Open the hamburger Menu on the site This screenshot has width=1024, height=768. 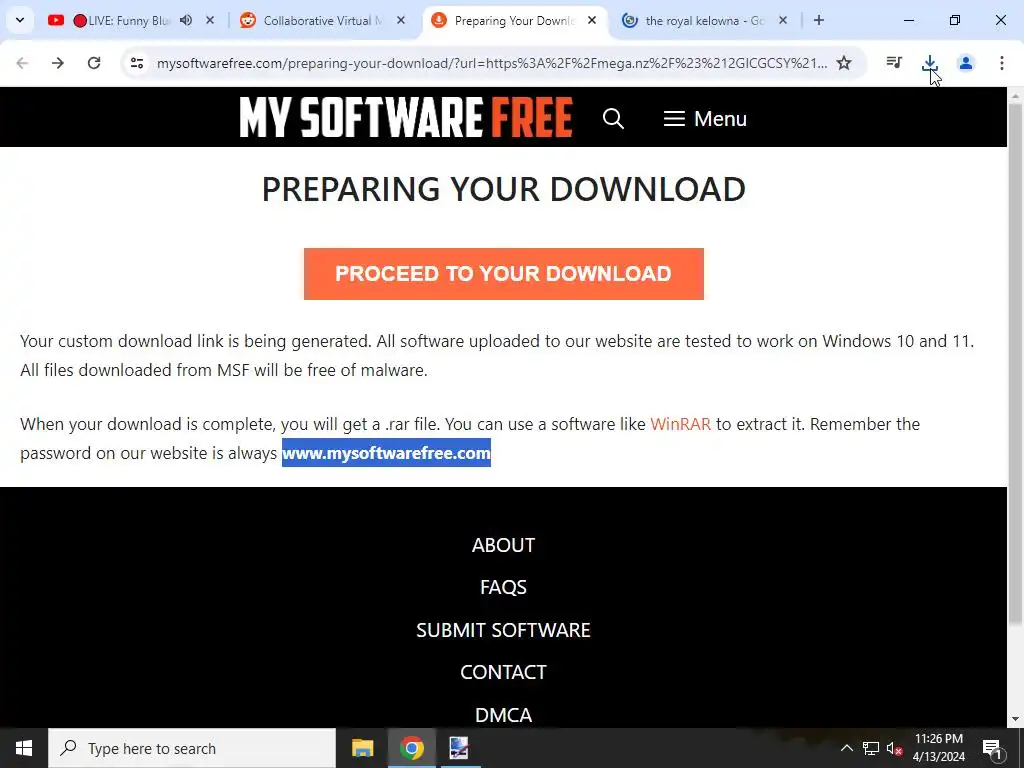tap(705, 119)
